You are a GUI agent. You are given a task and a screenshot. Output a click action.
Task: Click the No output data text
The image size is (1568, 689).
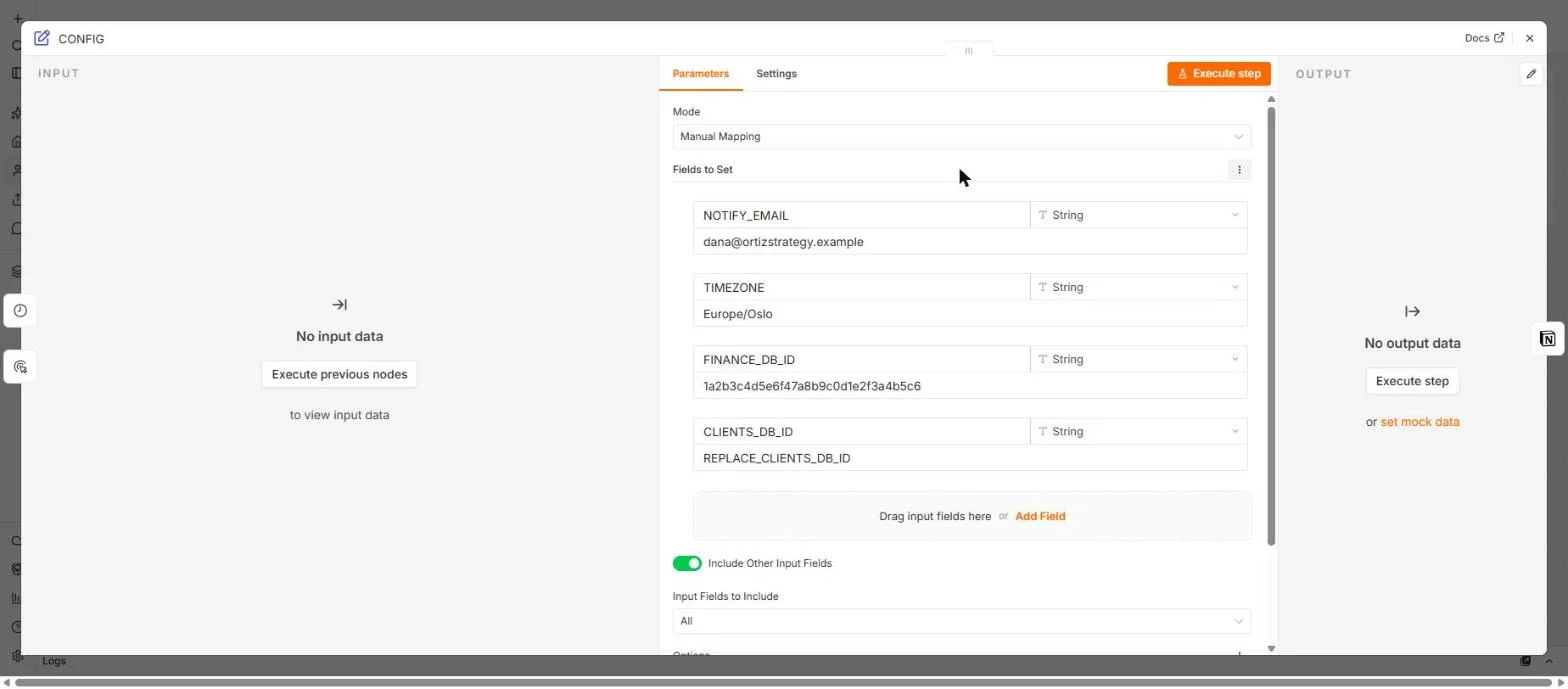point(1412,343)
